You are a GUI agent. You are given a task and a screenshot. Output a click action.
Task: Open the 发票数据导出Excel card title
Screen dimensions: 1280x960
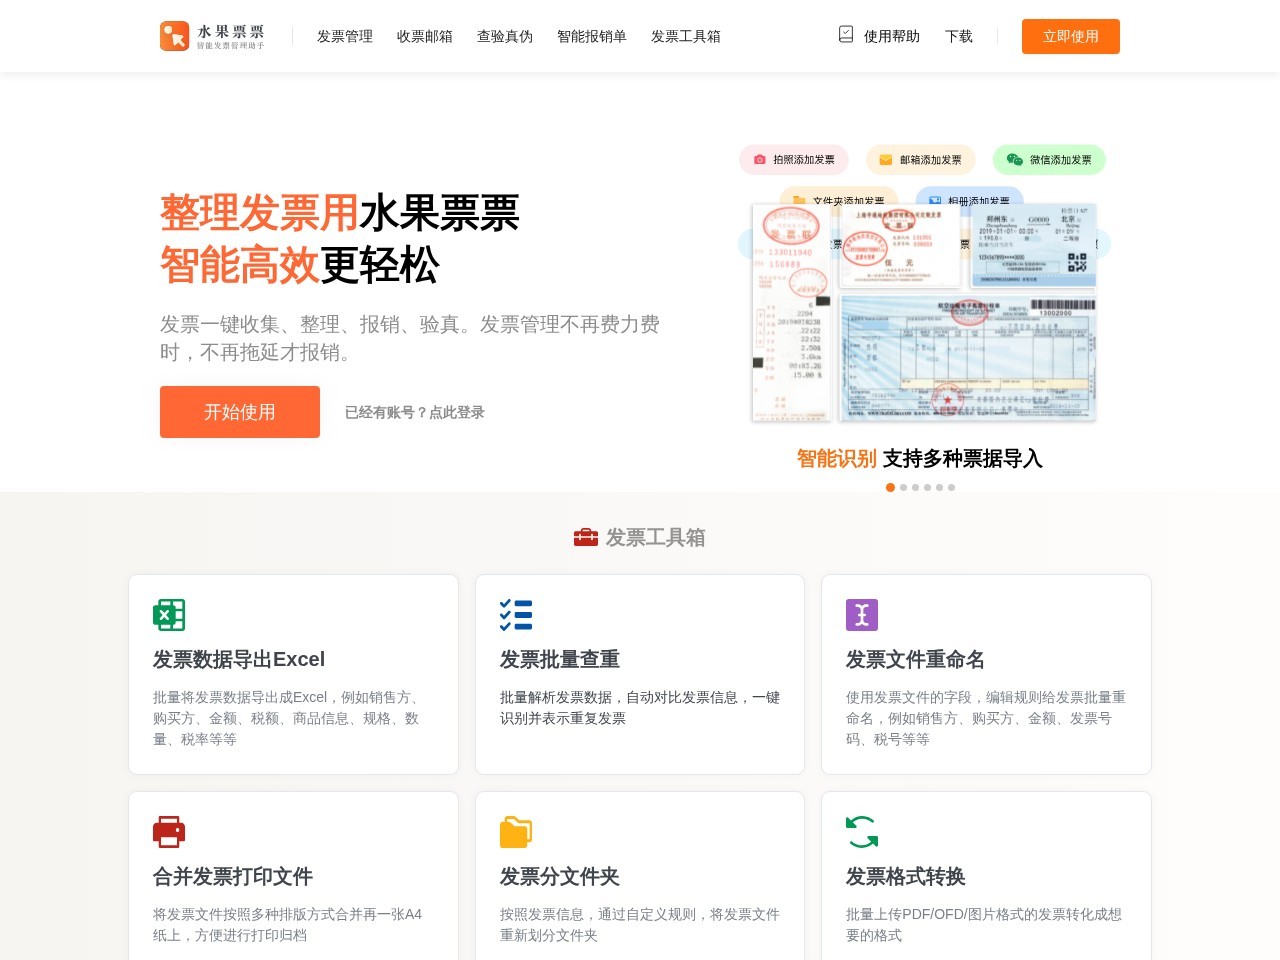pyautogui.click(x=239, y=660)
